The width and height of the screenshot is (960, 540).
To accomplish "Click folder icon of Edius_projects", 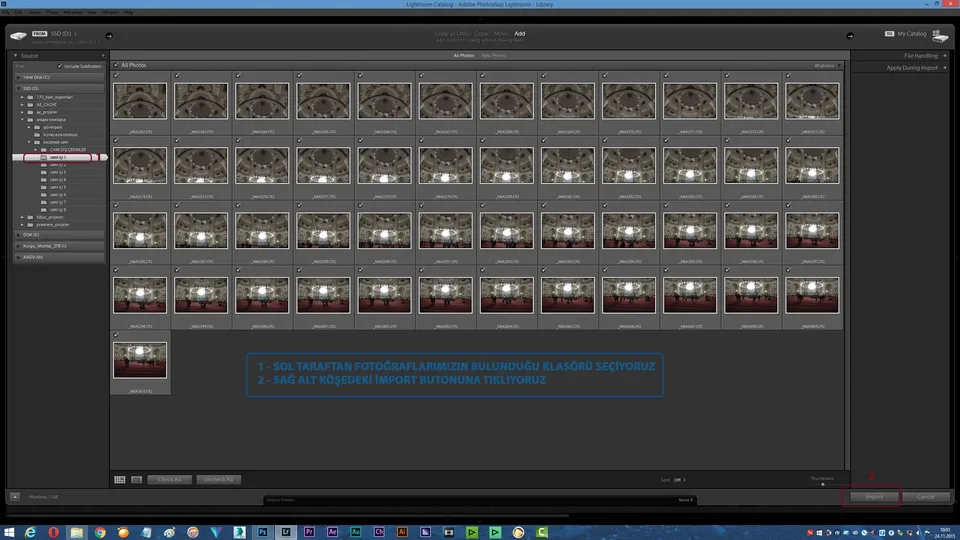I will tap(30, 217).
